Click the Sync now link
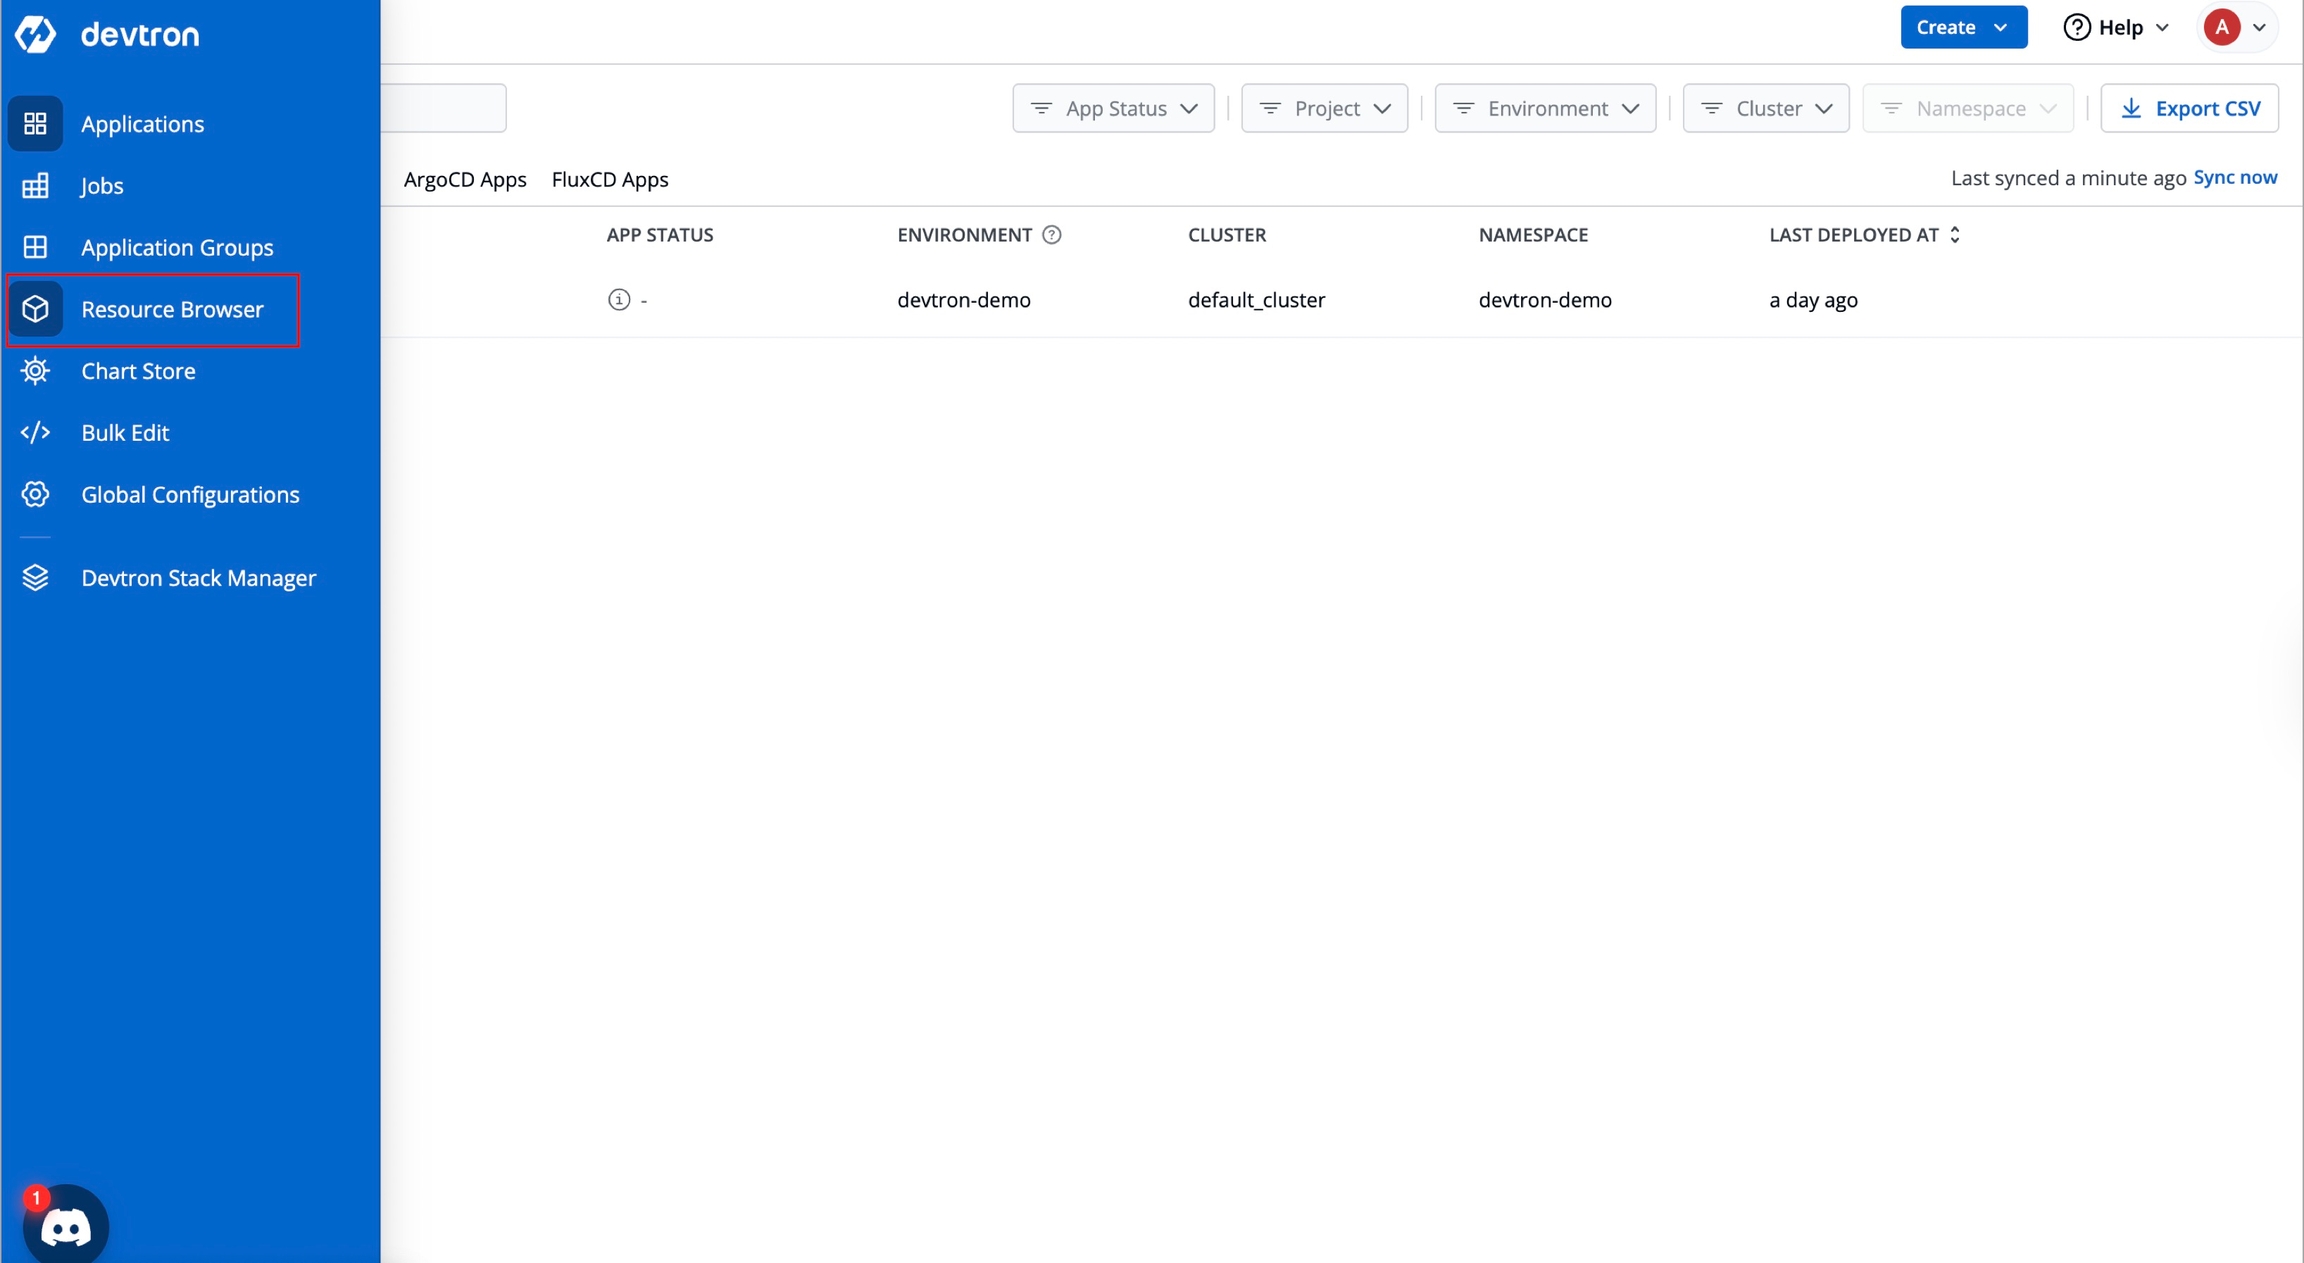 pos(2235,178)
